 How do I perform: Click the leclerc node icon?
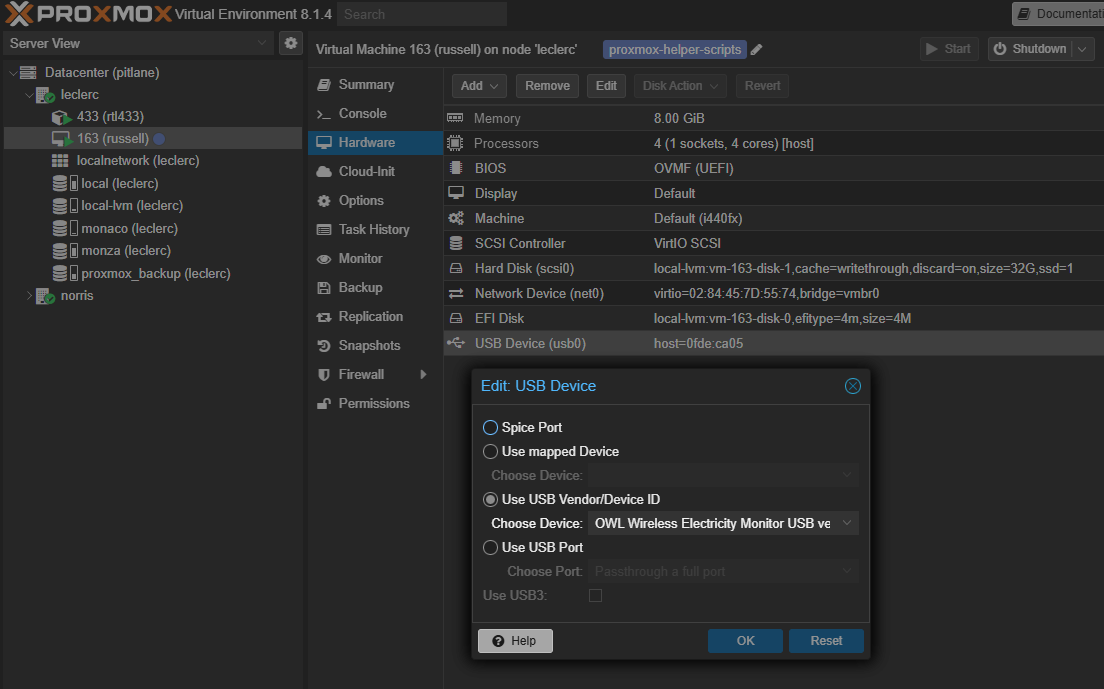point(45,94)
